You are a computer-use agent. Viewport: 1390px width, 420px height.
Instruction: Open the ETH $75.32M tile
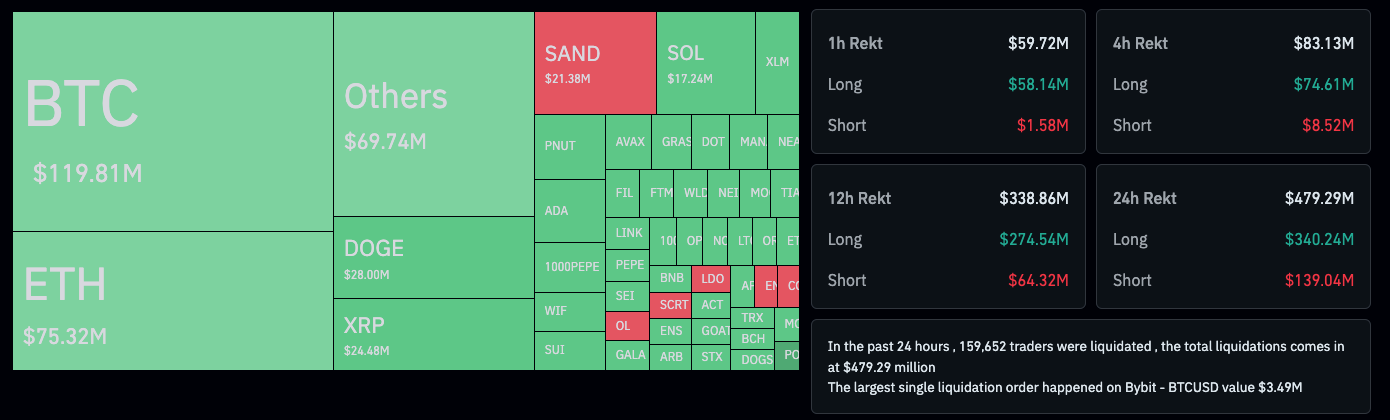(172, 301)
